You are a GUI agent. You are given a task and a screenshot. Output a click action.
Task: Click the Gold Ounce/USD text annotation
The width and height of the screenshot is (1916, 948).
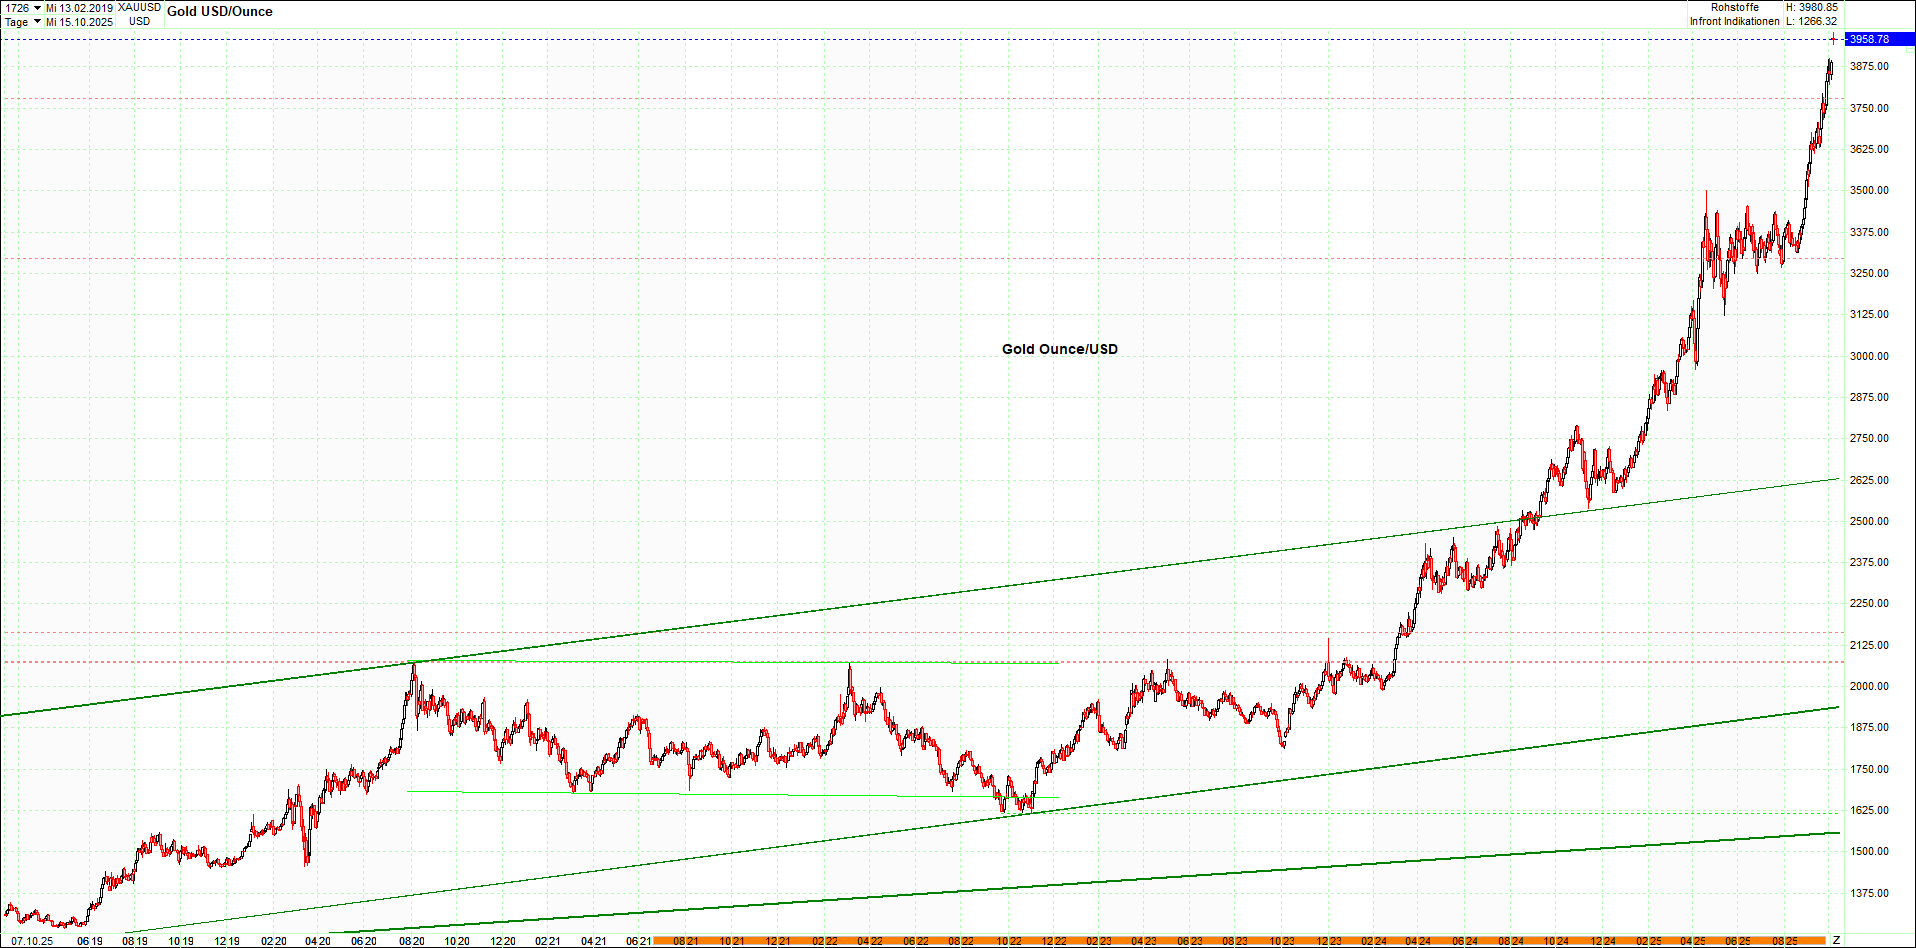click(1059, 349)
